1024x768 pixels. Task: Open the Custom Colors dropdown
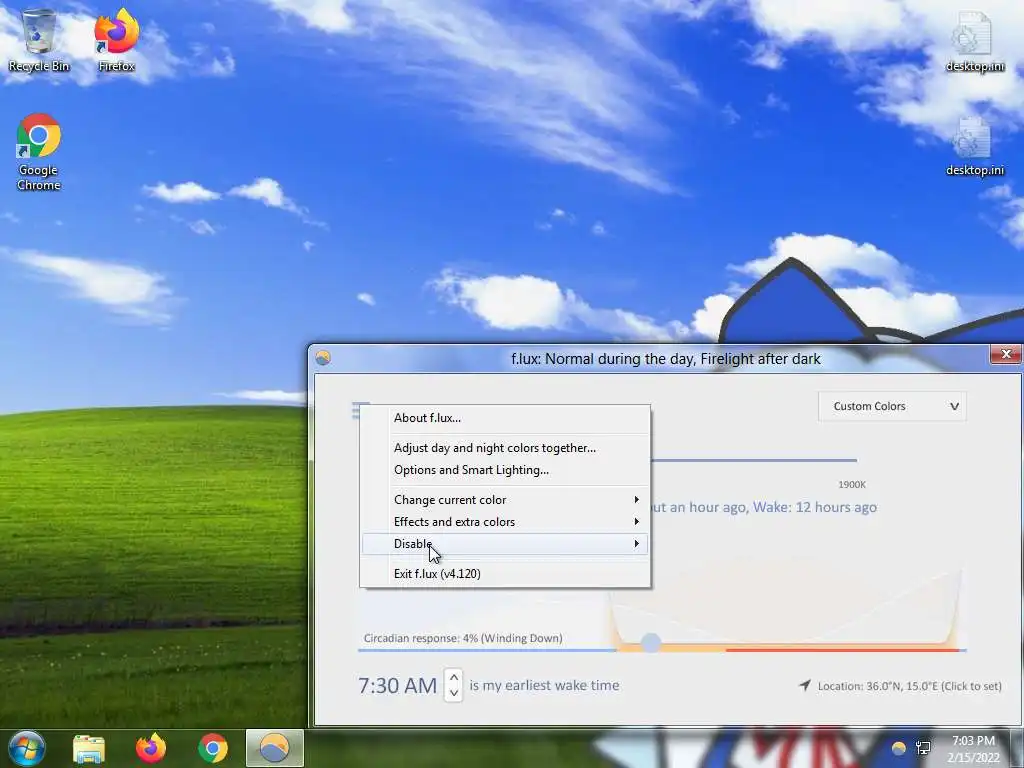(x=892, y=406)
